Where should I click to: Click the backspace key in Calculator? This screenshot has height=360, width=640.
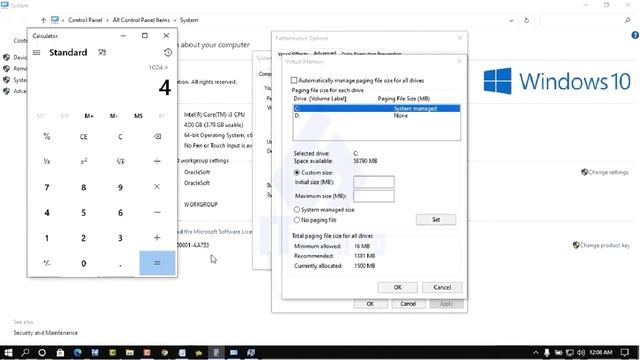tap(157, 137)
